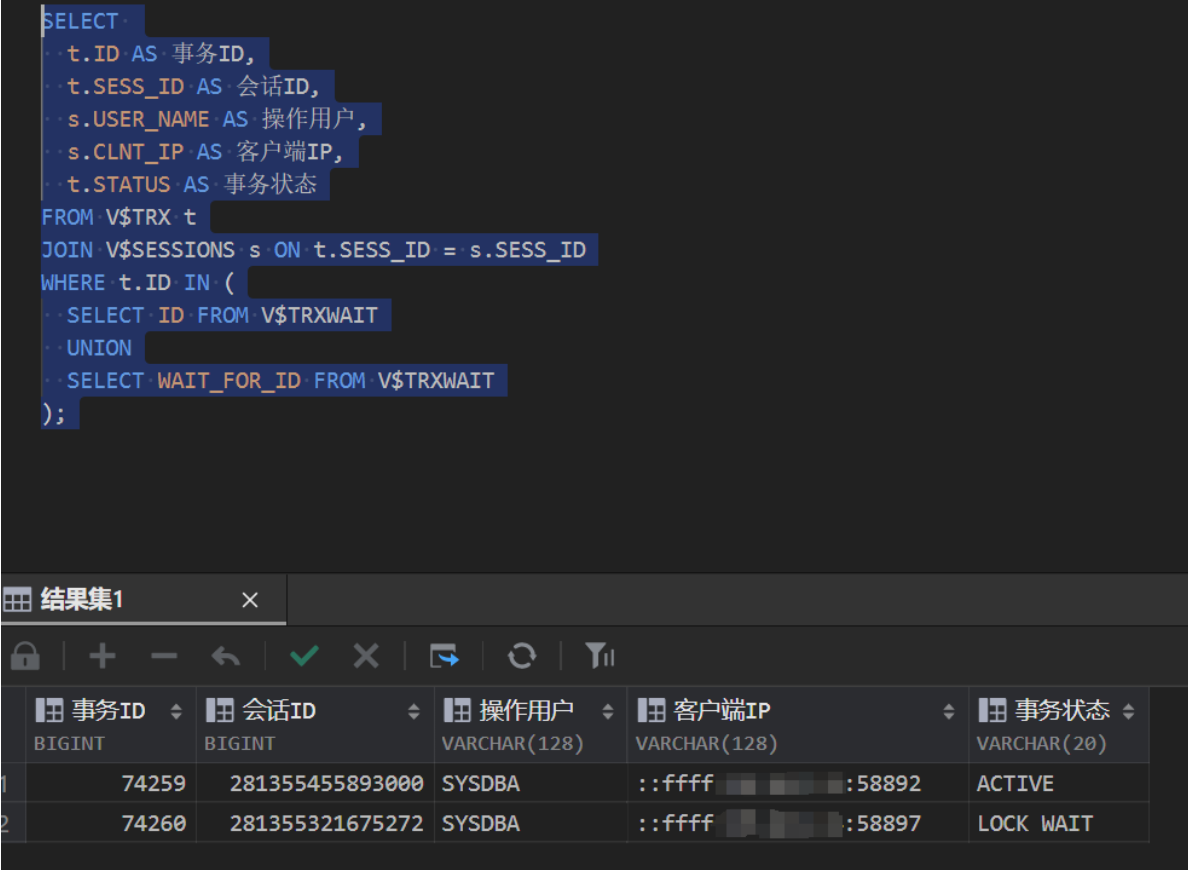Place cursor on WHERE t.ID IN line

point(138,283)
